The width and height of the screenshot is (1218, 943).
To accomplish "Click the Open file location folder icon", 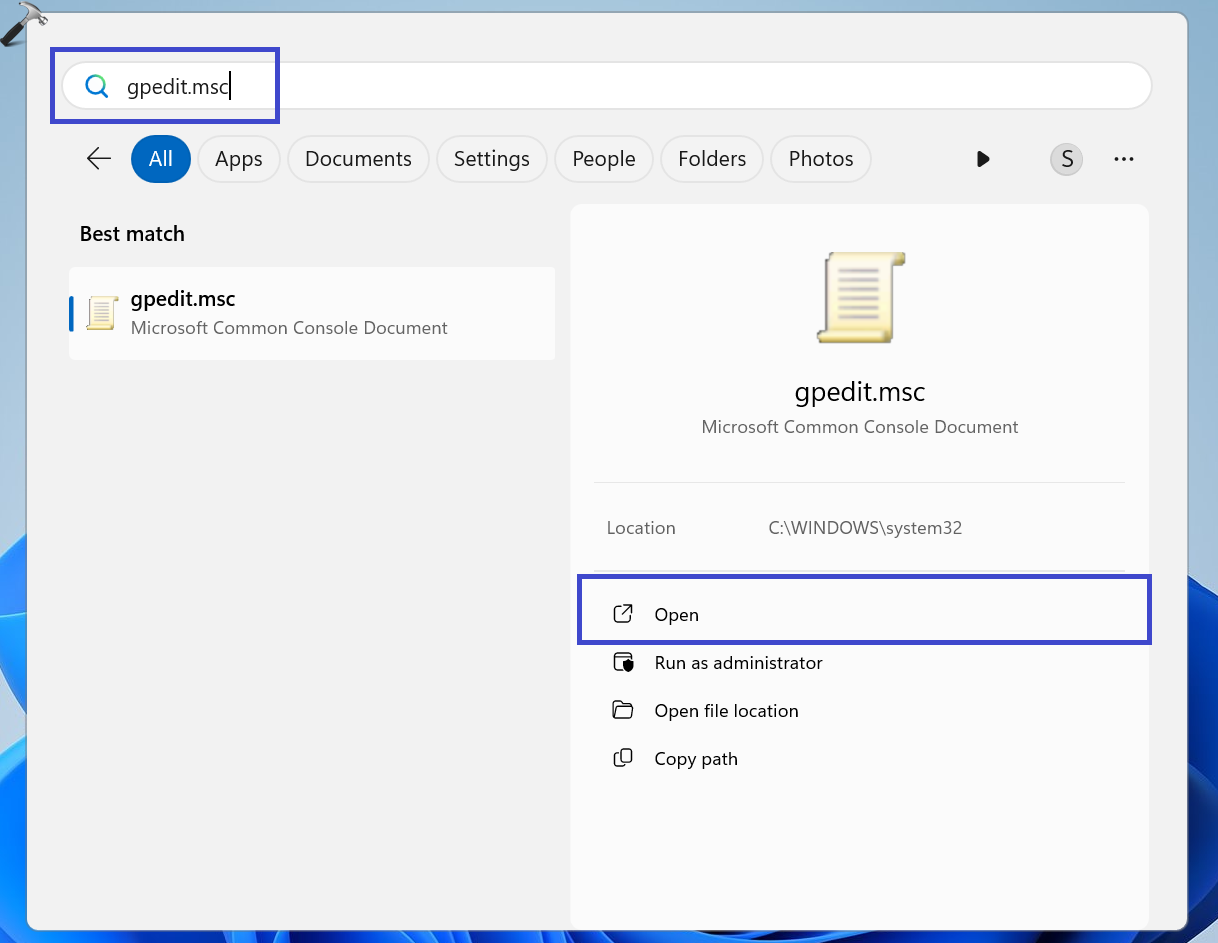I will 623,710.
